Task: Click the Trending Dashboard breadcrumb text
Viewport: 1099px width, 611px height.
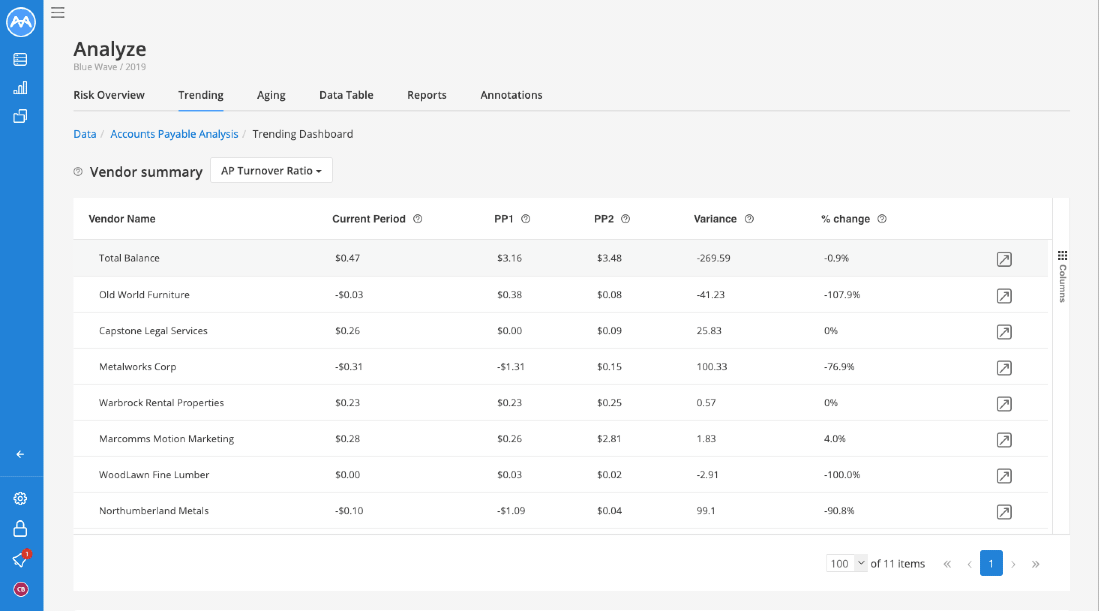Action: click(x=303, y=134)
